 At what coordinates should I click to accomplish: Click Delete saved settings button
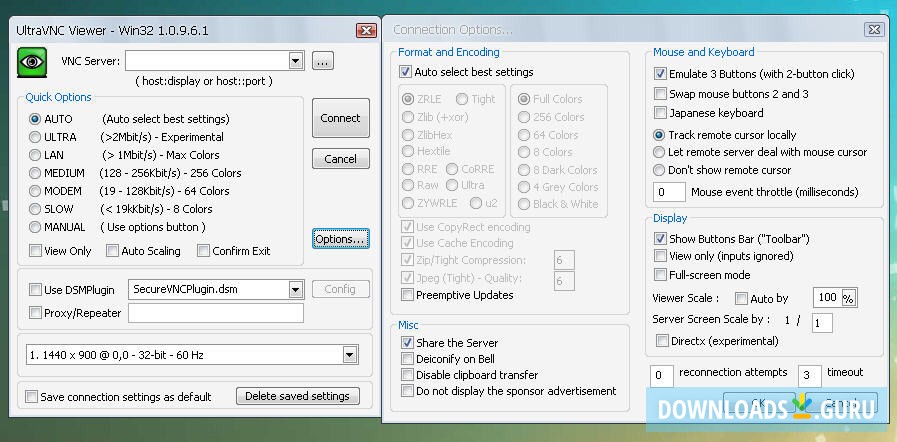297,396
